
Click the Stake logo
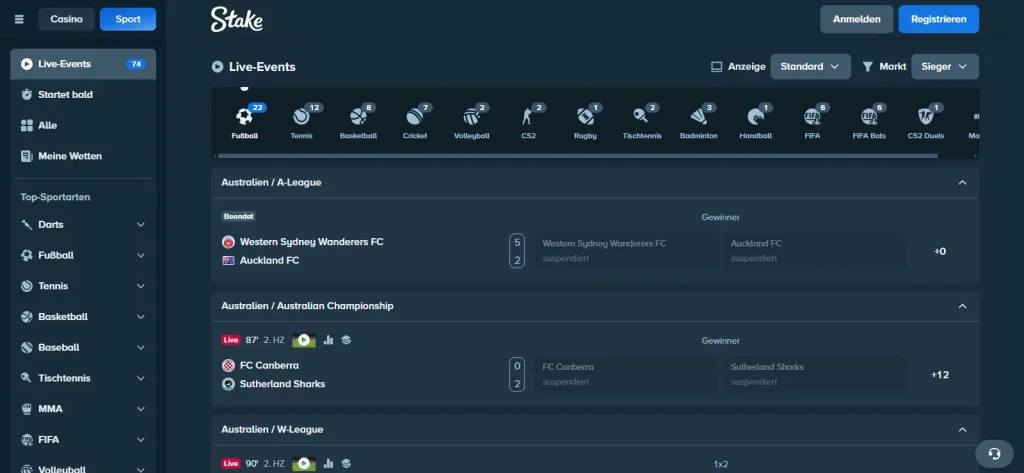coord(236,20)
